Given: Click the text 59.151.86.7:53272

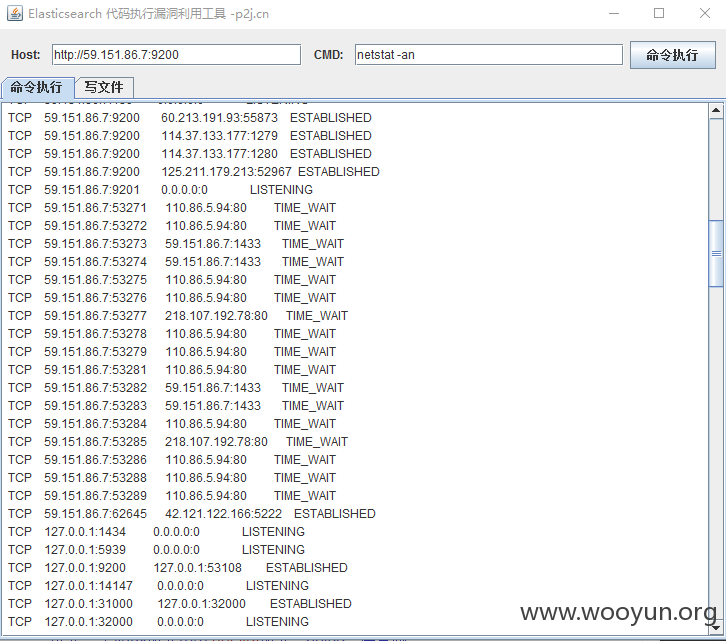Looking at the screenshot, I should tap(95, 226).
